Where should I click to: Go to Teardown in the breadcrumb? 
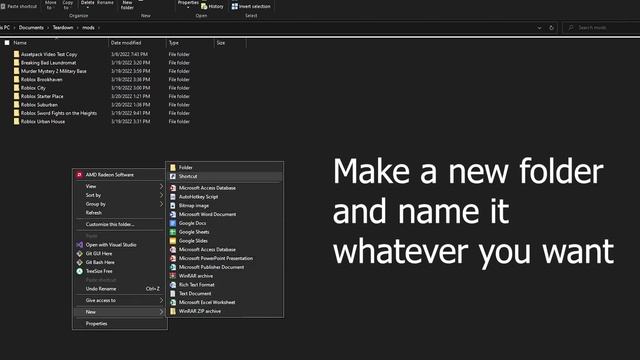(63, 28)
